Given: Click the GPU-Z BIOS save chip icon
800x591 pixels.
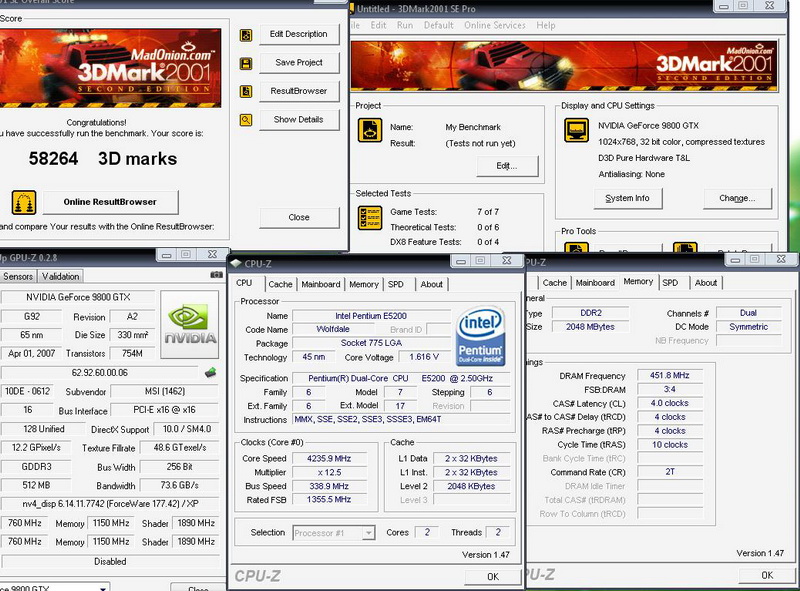Looking at the screenshot, I should point(210,372).
